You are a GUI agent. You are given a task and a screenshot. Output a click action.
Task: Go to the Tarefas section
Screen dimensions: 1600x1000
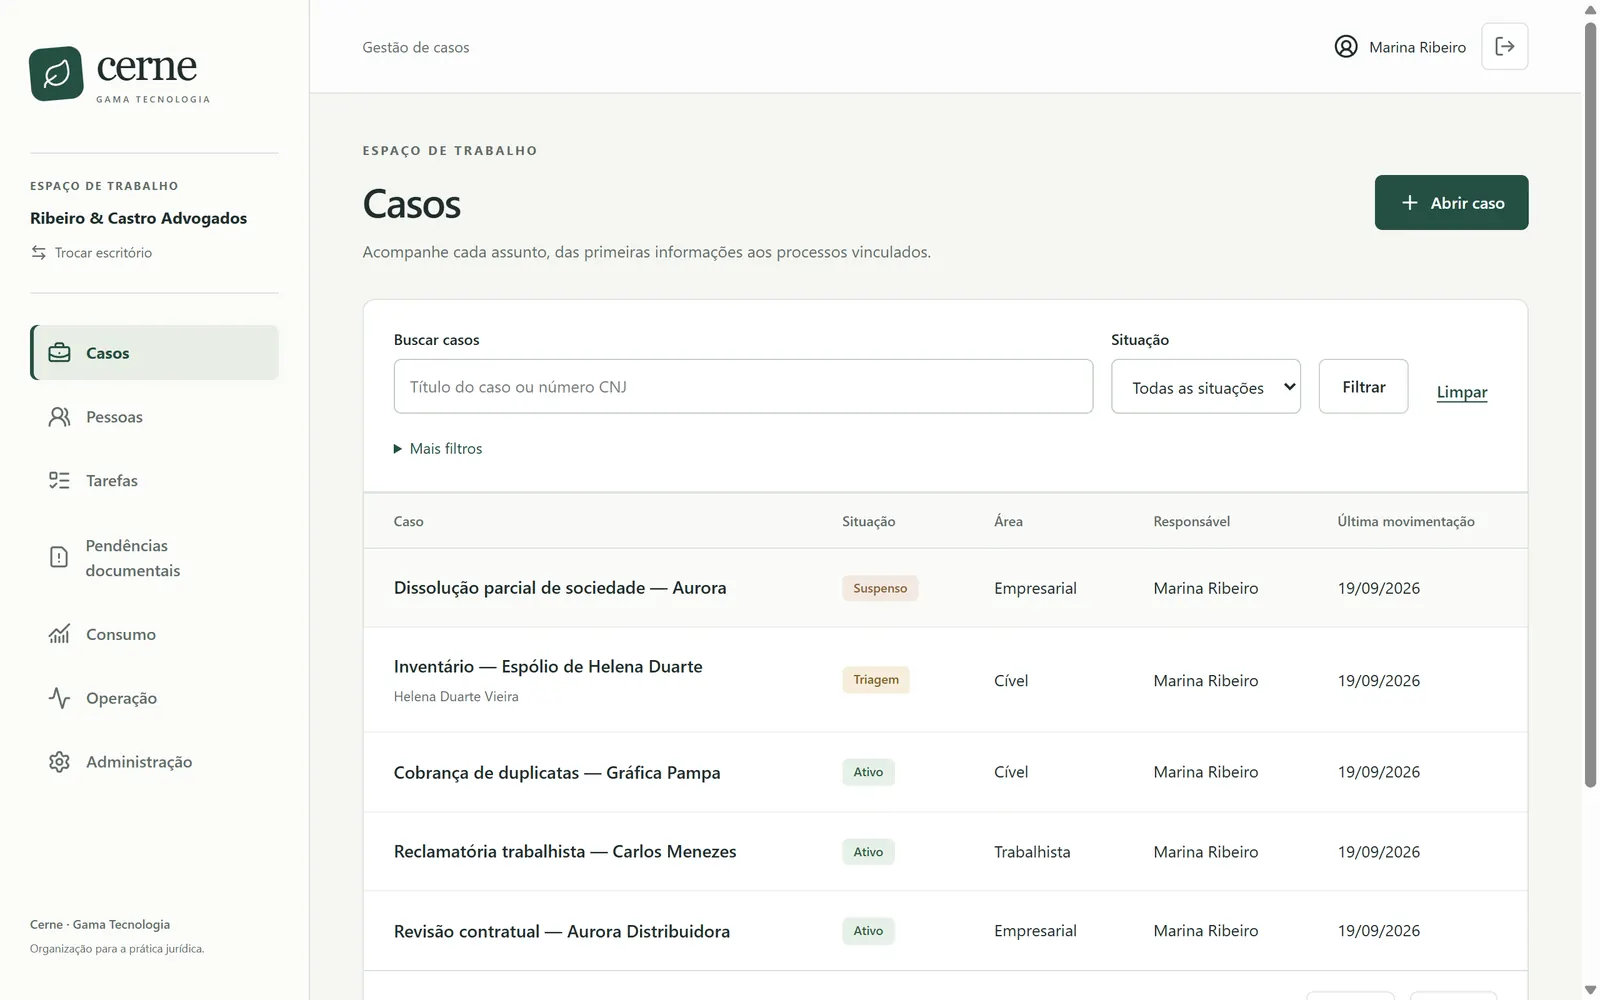154,481
